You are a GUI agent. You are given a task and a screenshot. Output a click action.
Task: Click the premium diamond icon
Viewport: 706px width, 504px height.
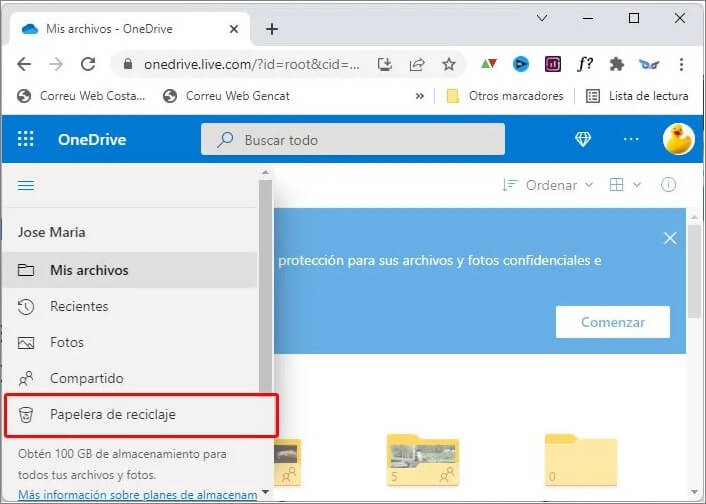point(583,139)
